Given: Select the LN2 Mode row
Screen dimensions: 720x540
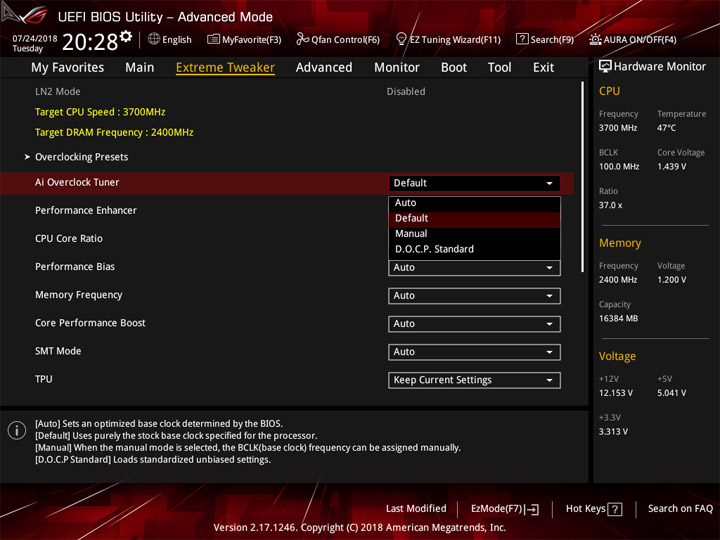Looking at the screenshot, I should tap(287, 91).
